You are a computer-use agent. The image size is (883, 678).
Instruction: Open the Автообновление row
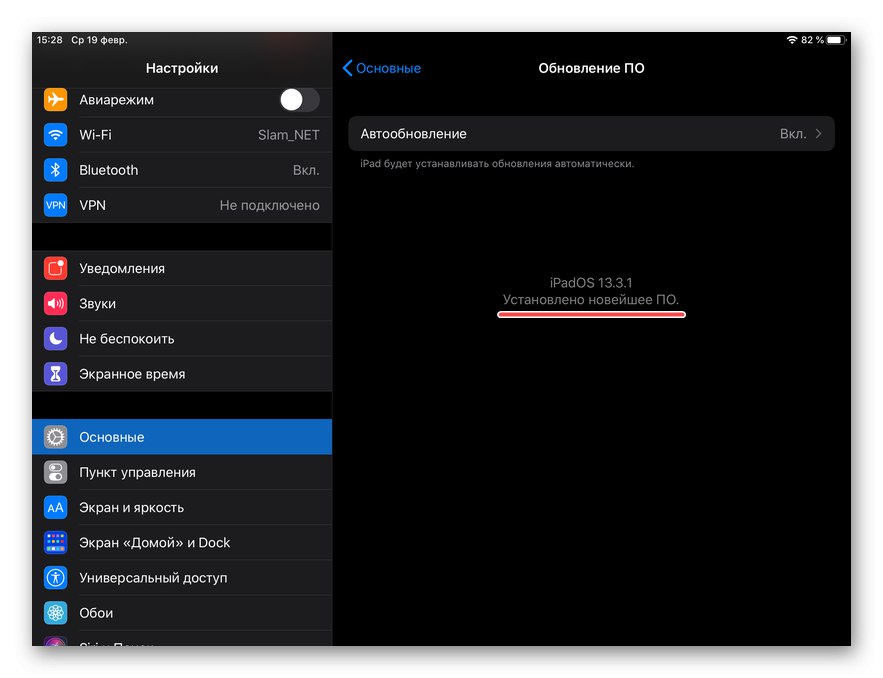pyautogui.click(x=591, y=134)
